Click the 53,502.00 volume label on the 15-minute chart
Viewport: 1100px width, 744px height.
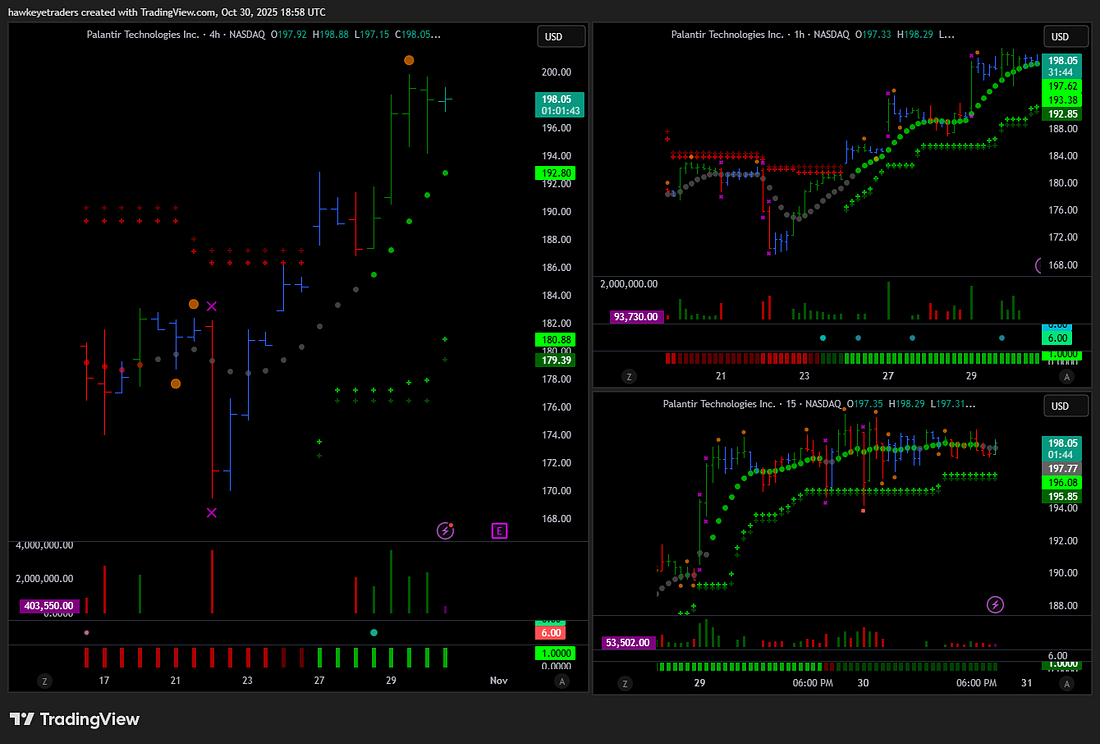[x=627, y=642]
